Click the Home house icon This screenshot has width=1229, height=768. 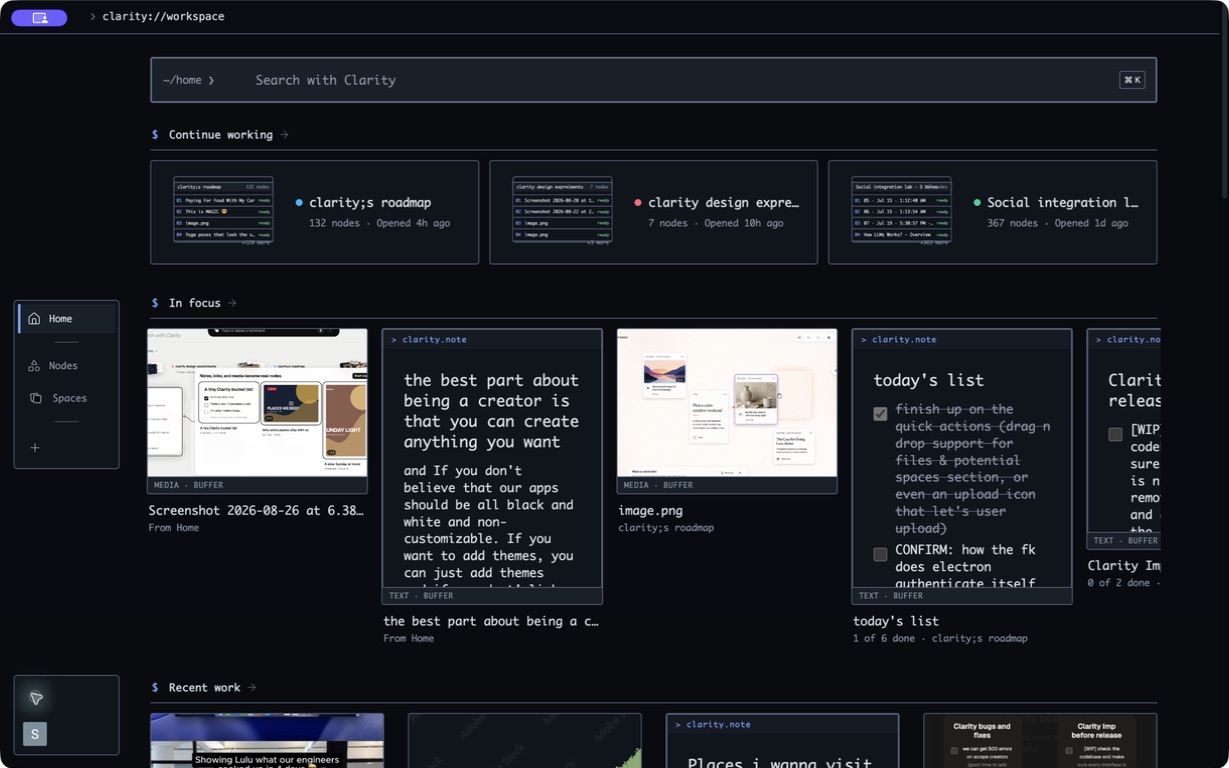coord(34,319)
